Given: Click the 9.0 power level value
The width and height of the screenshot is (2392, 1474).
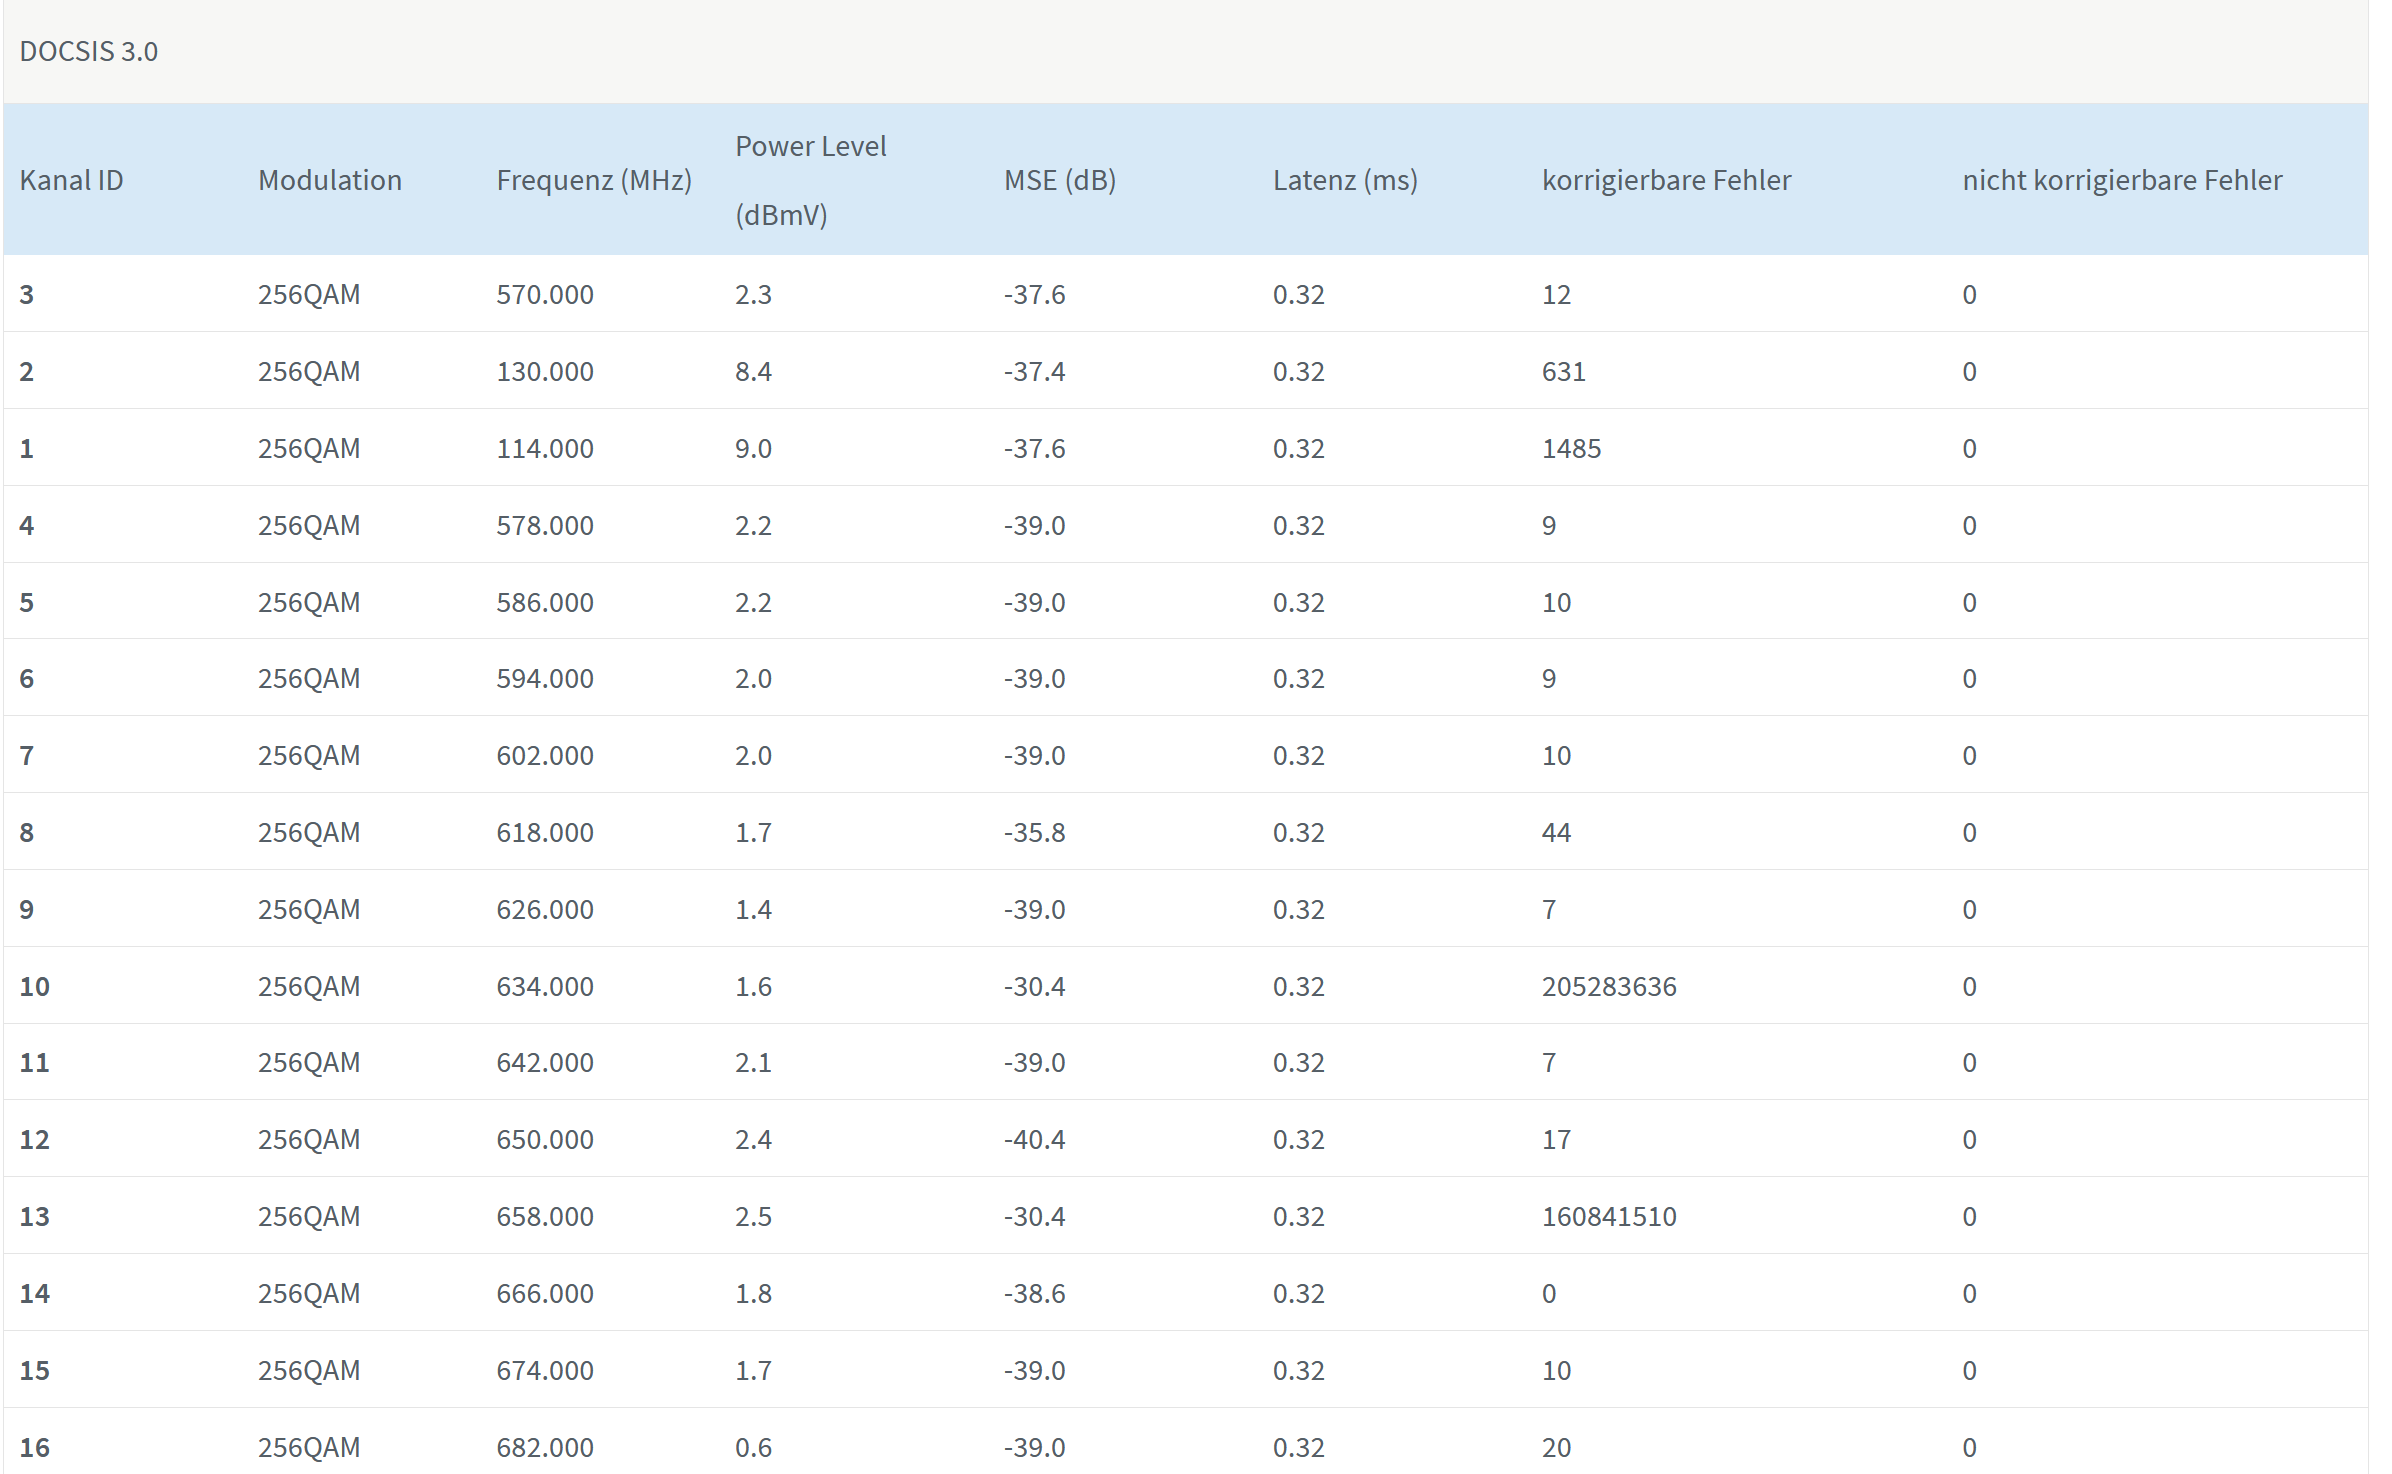Looking at the screenshot, I should 753,449.
